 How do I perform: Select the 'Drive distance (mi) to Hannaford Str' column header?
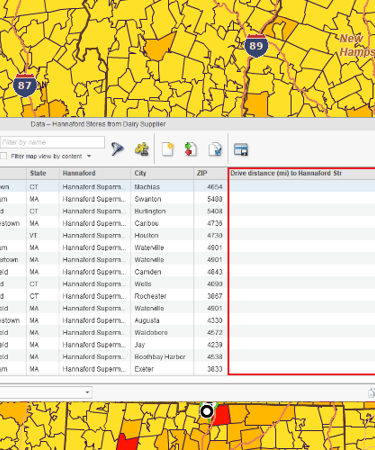click(302, 173)
